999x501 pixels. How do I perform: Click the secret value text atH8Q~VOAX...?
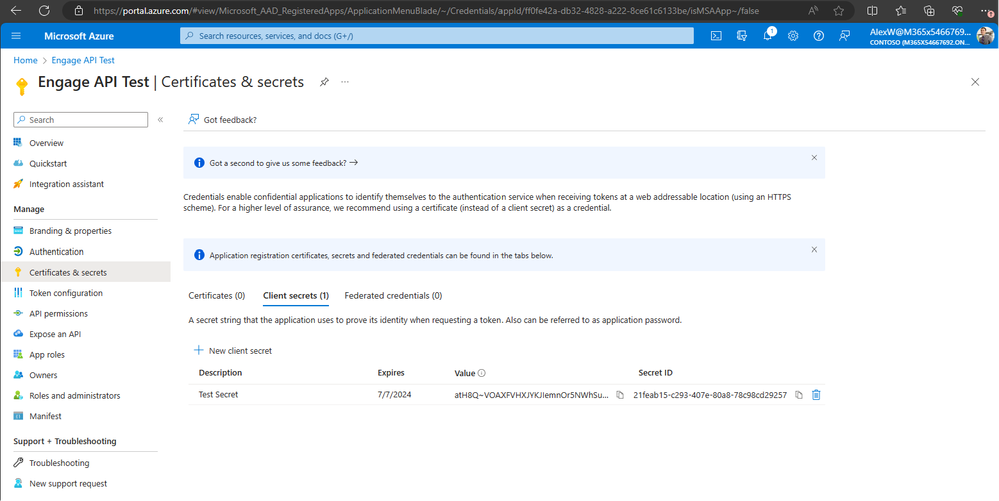coord(531,395)
